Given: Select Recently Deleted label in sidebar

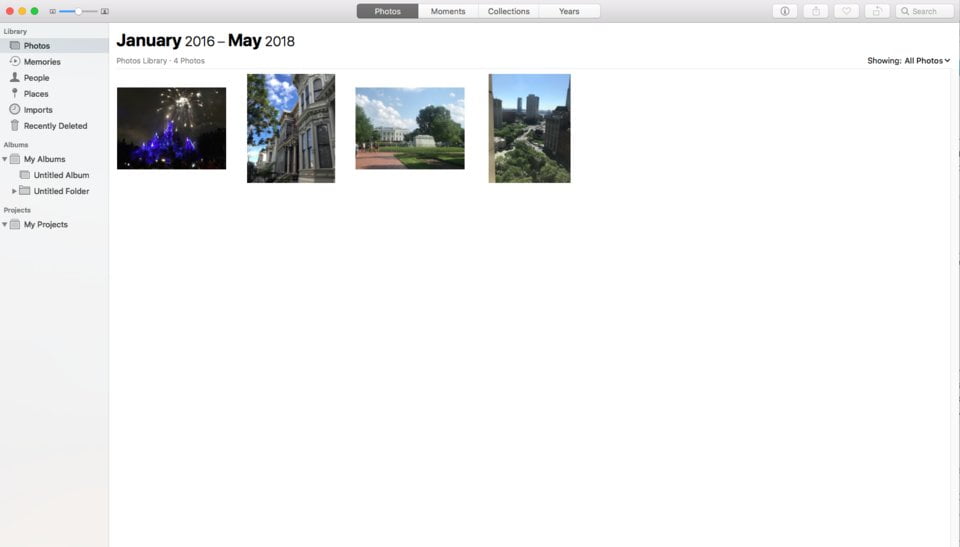Looking at the screenshot, I should [x=56, y=126].
